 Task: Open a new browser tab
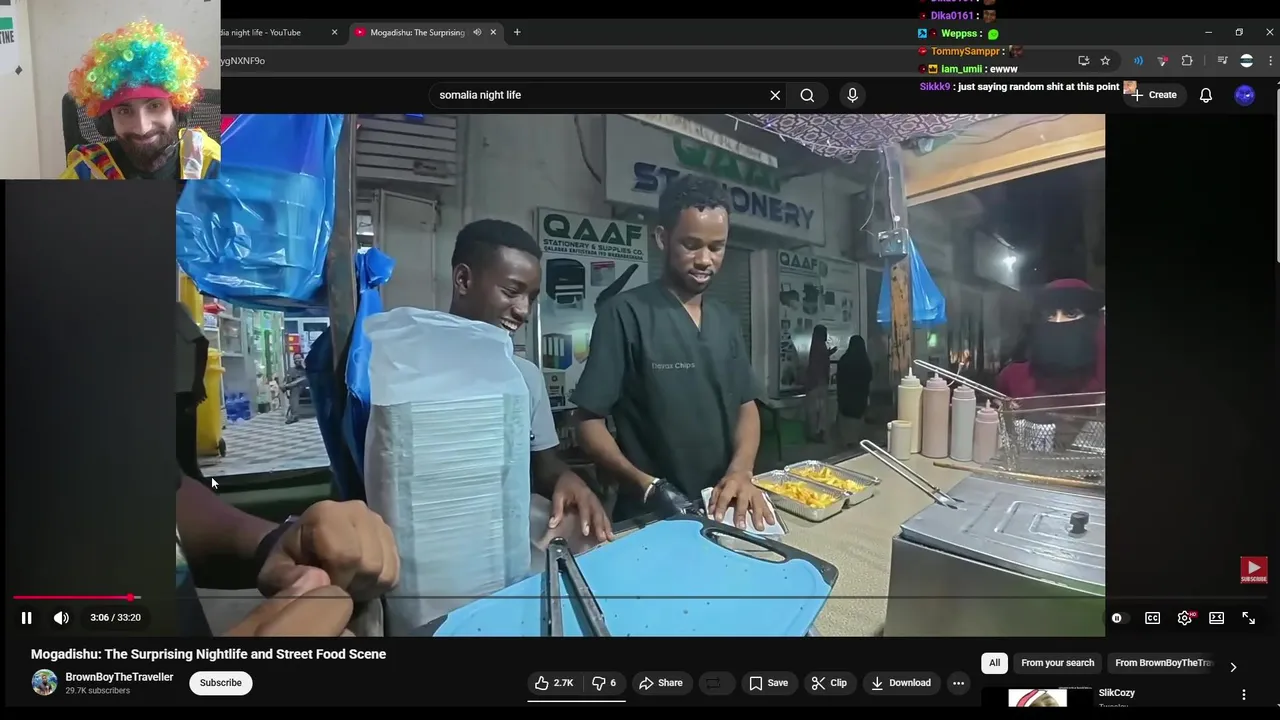pyautogui.click(x=517, y=32)
